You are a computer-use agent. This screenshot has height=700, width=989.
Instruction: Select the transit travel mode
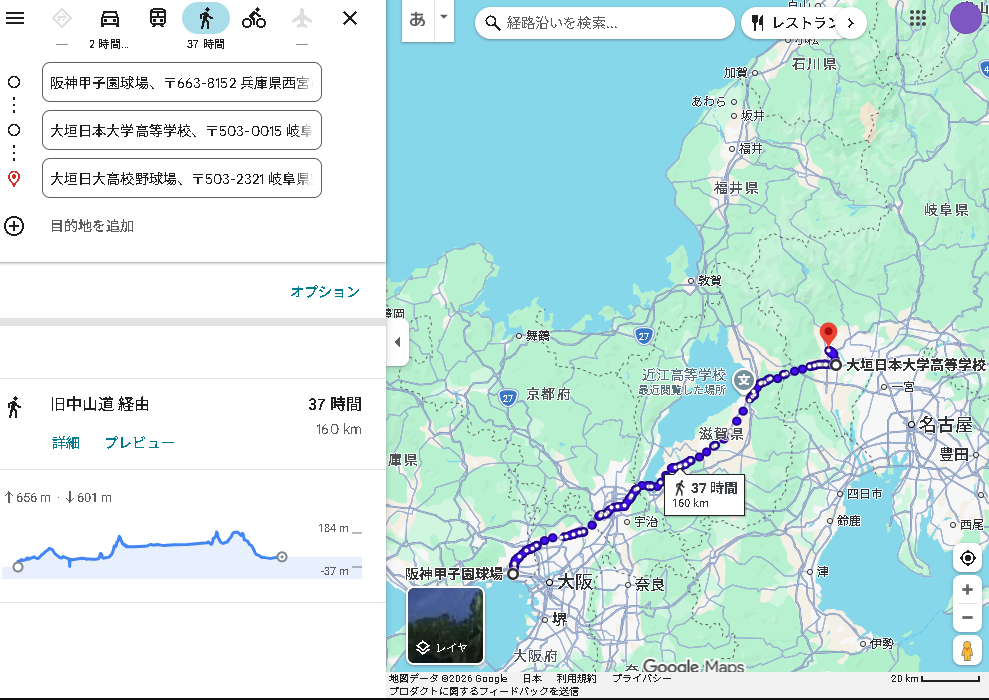click(x=158, y=18)
